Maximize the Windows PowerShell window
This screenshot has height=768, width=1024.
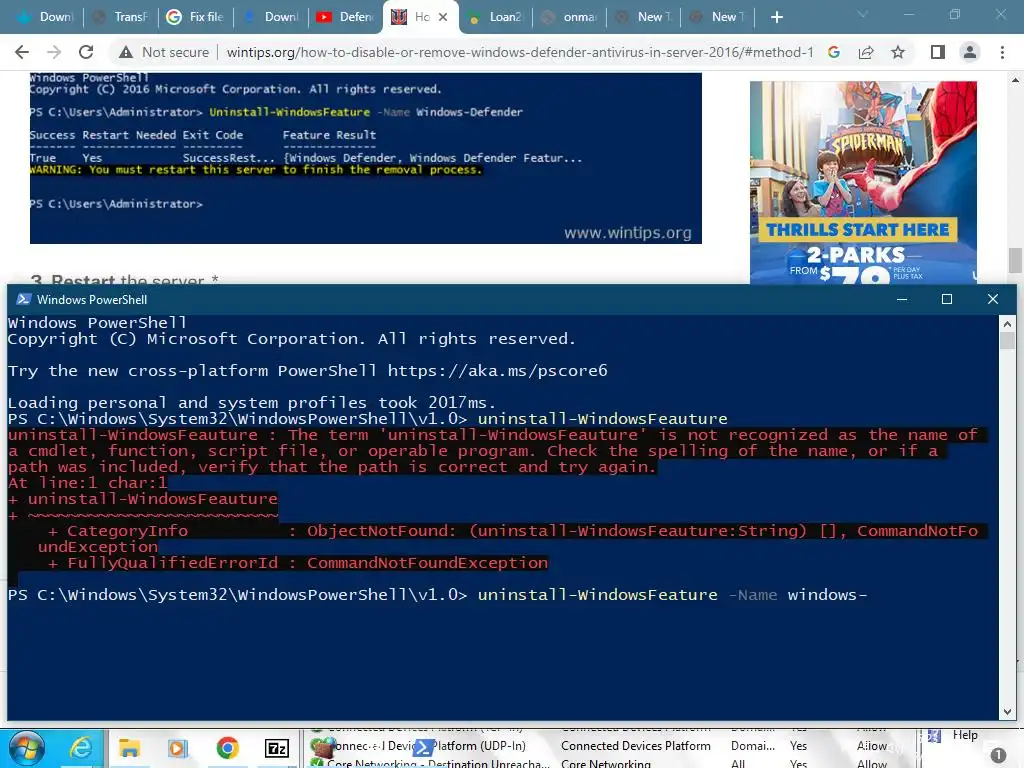tap(946, 299)
